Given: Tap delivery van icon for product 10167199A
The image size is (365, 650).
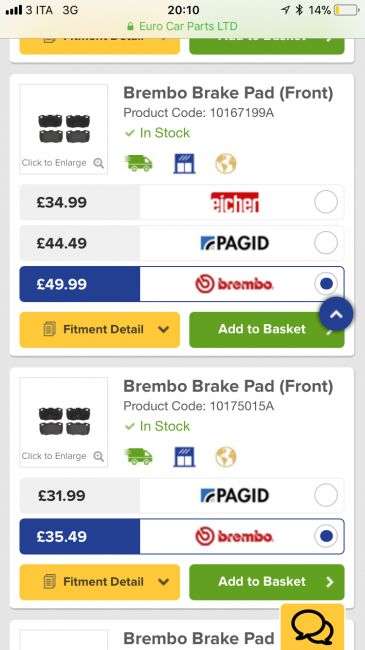Looking at the screenshot, I should coord(139,163).
